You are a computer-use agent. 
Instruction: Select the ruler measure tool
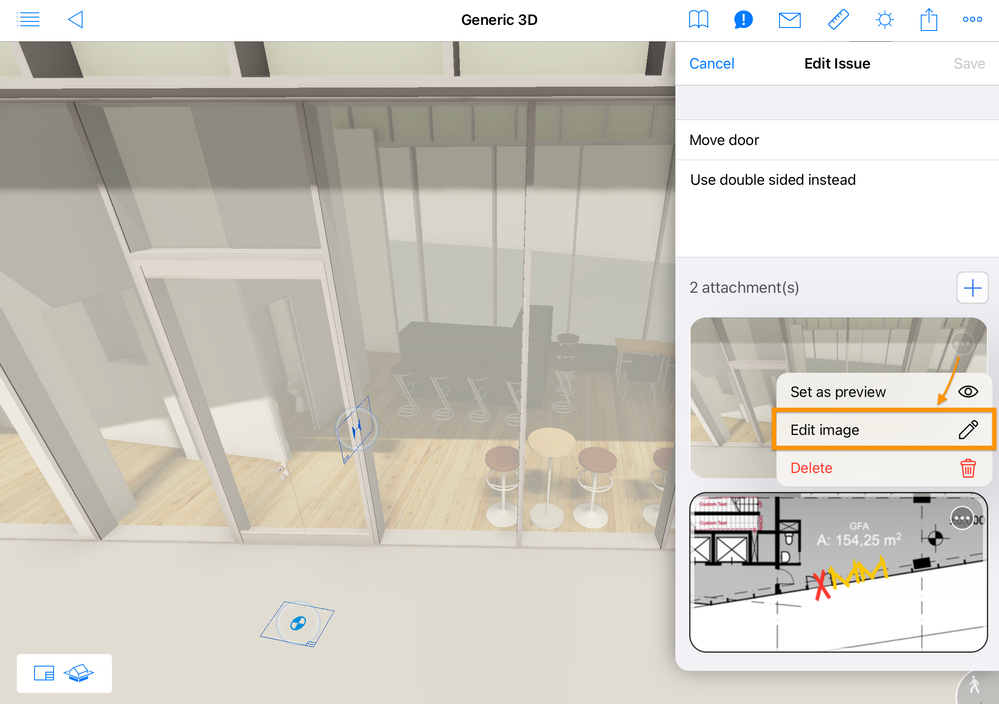[838, 19]
